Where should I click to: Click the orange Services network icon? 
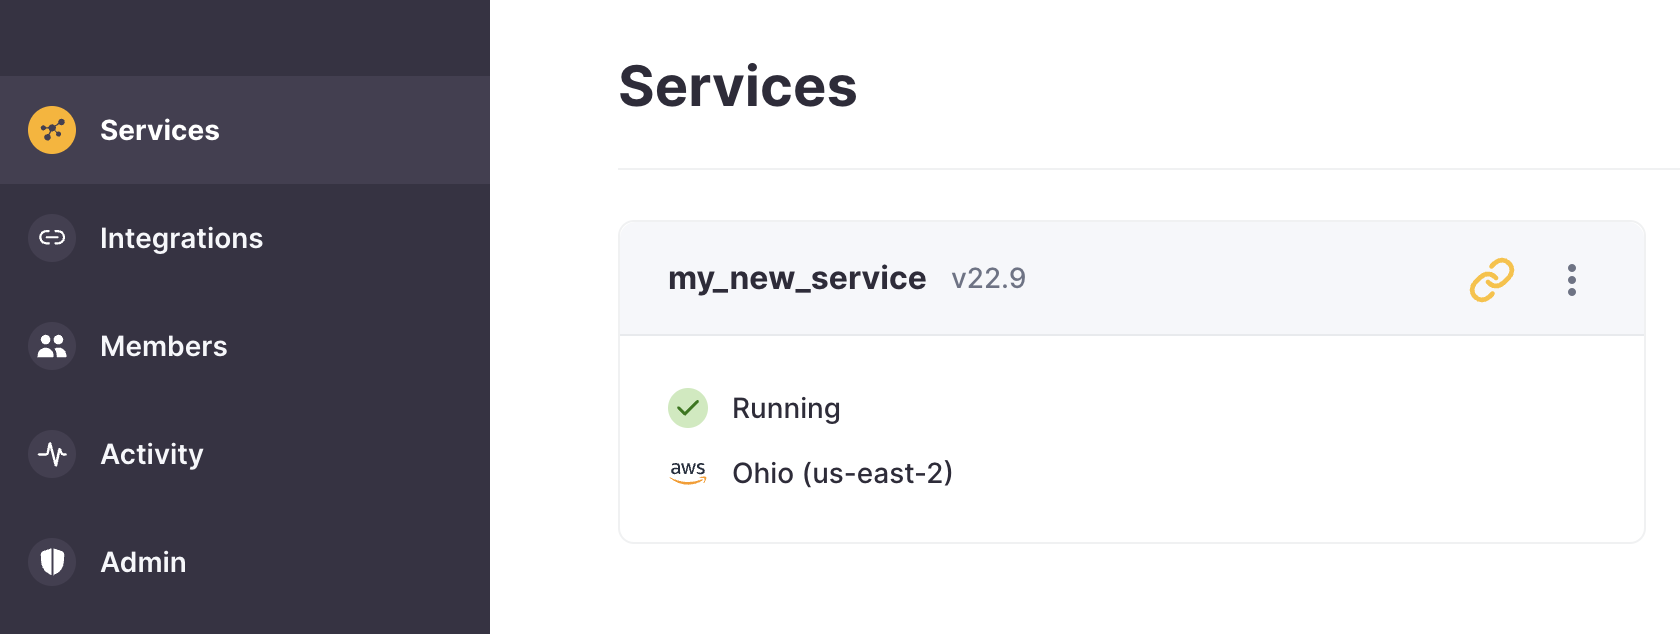[52, 130]
